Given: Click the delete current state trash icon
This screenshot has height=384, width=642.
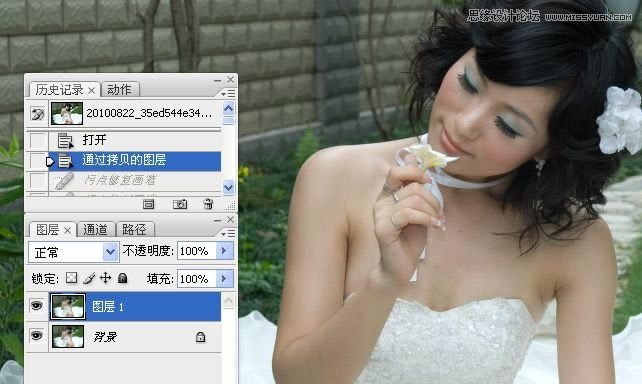Looking at the screenshot, I should [208, 204].
